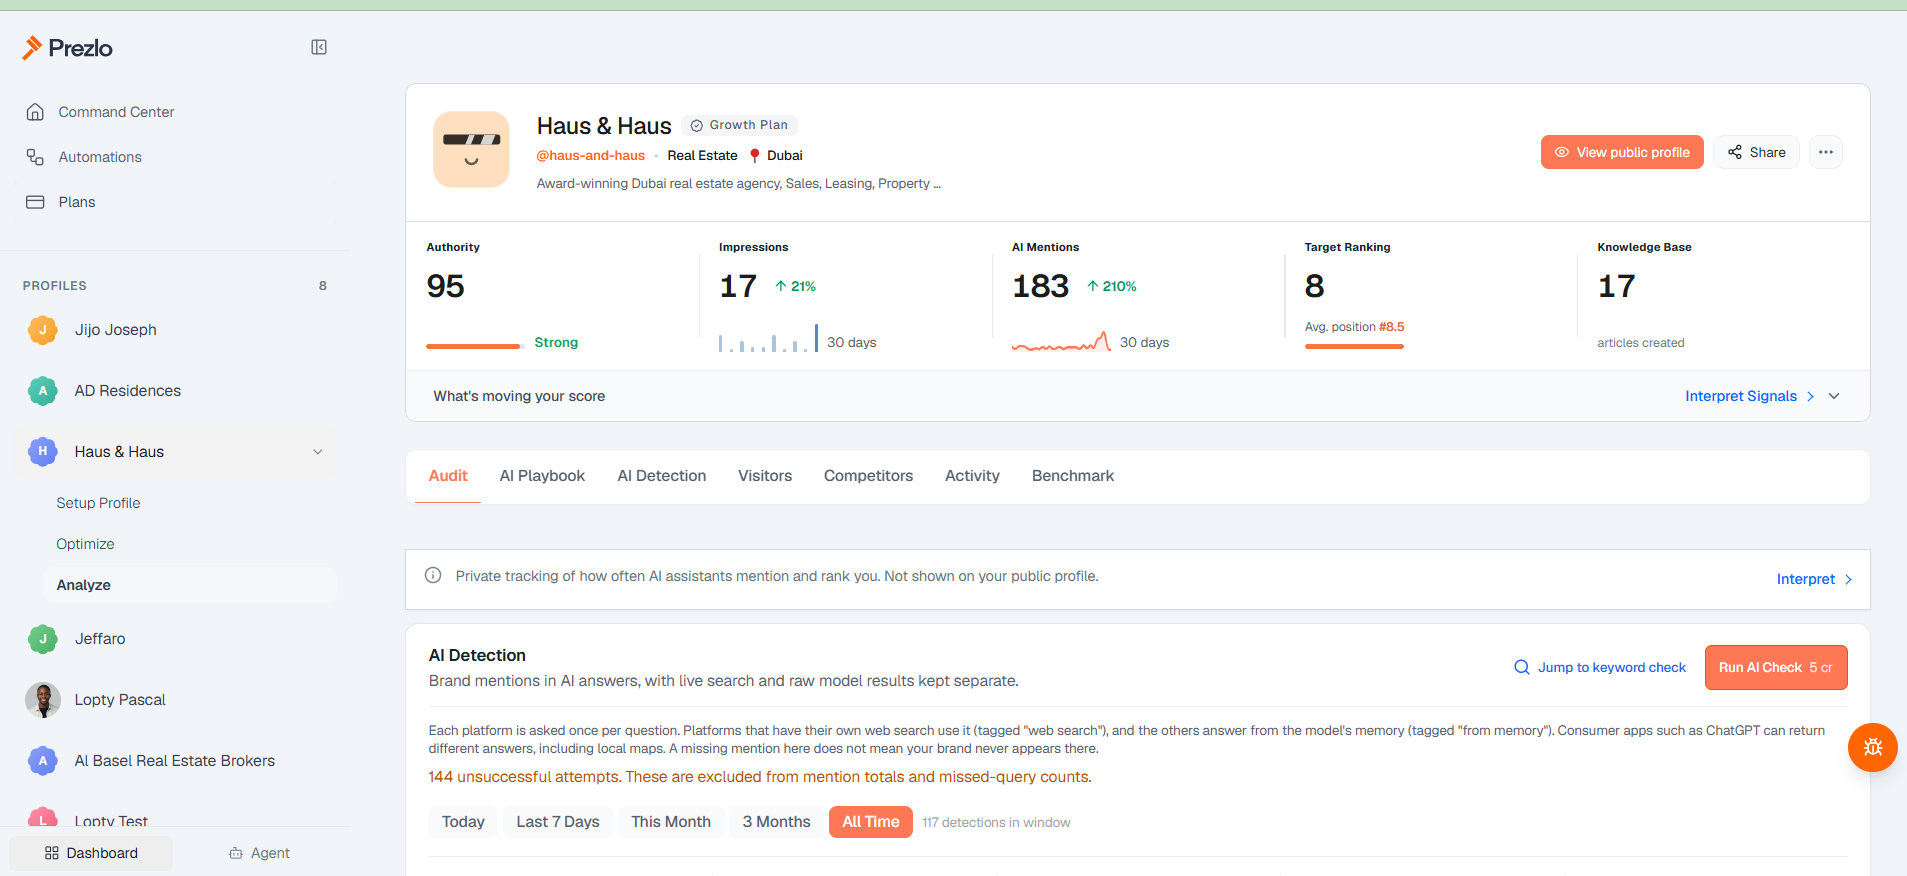Viewport: 1907px width, 876px height.
Task: Click the Dubai location pin icon
Action: (755, 156)
